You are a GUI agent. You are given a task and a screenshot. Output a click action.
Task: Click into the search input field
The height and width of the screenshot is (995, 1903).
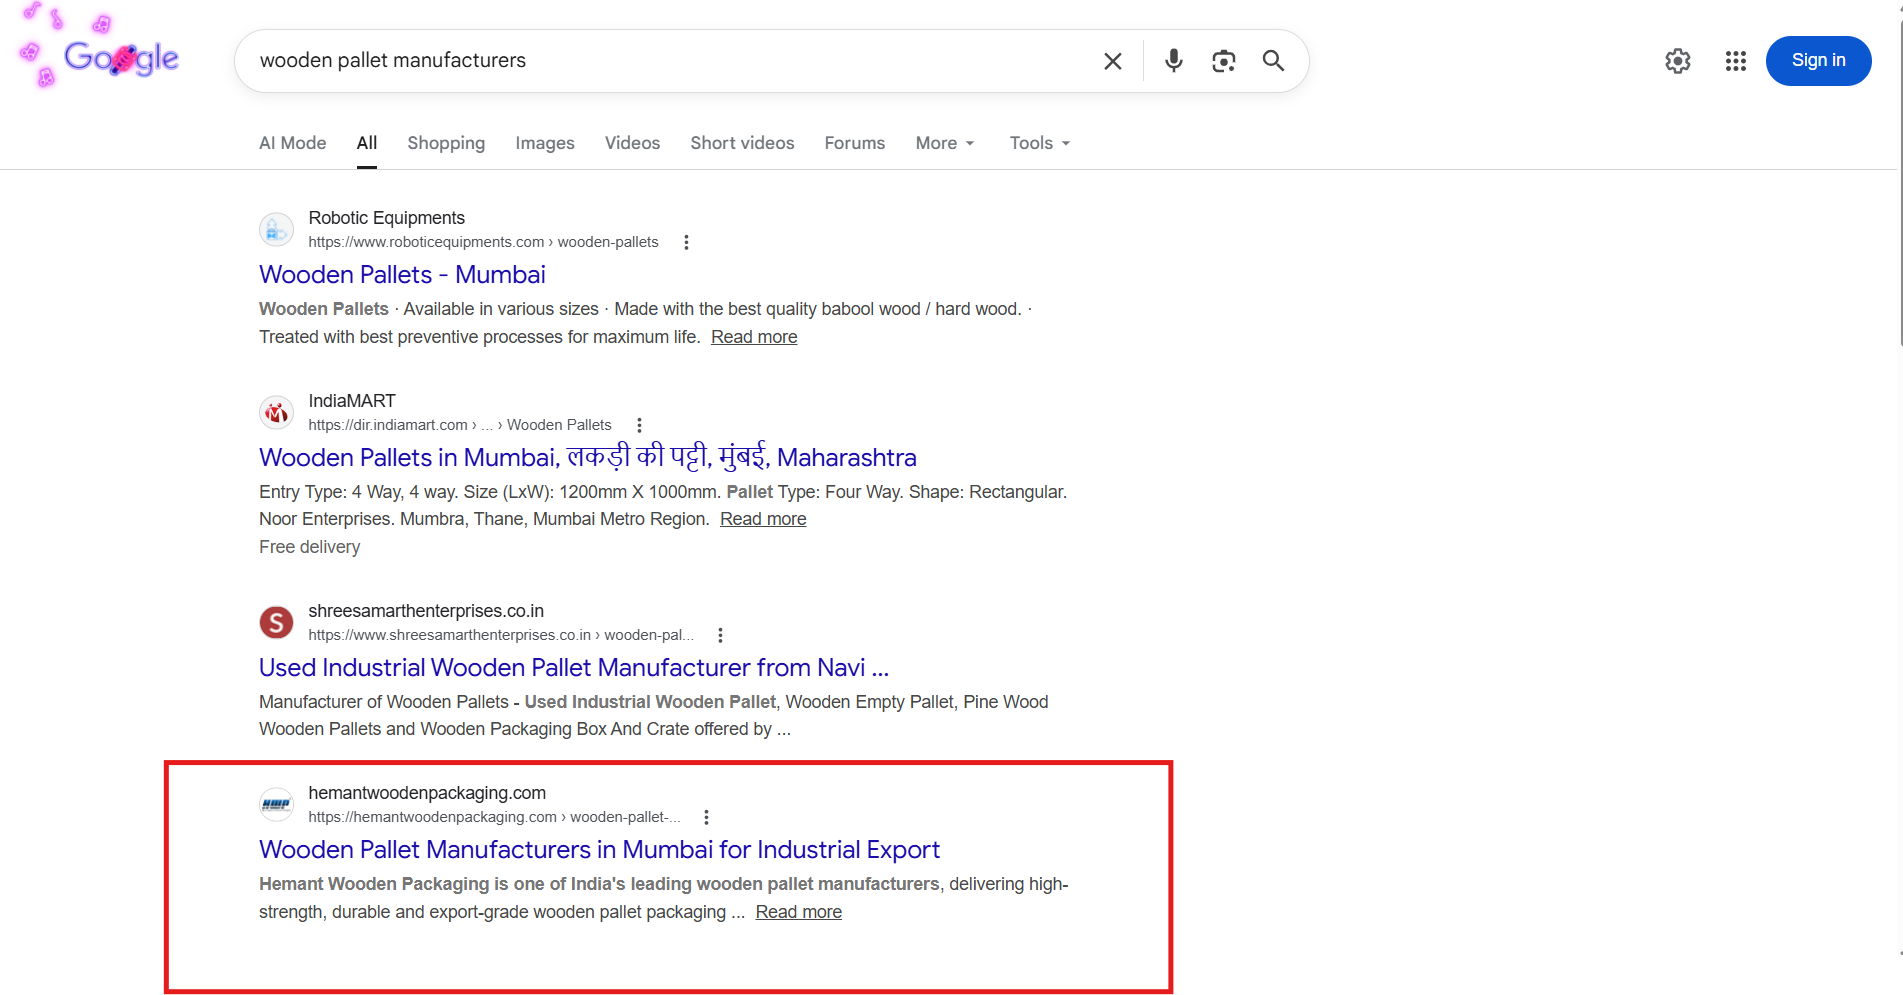pos(660,61)
